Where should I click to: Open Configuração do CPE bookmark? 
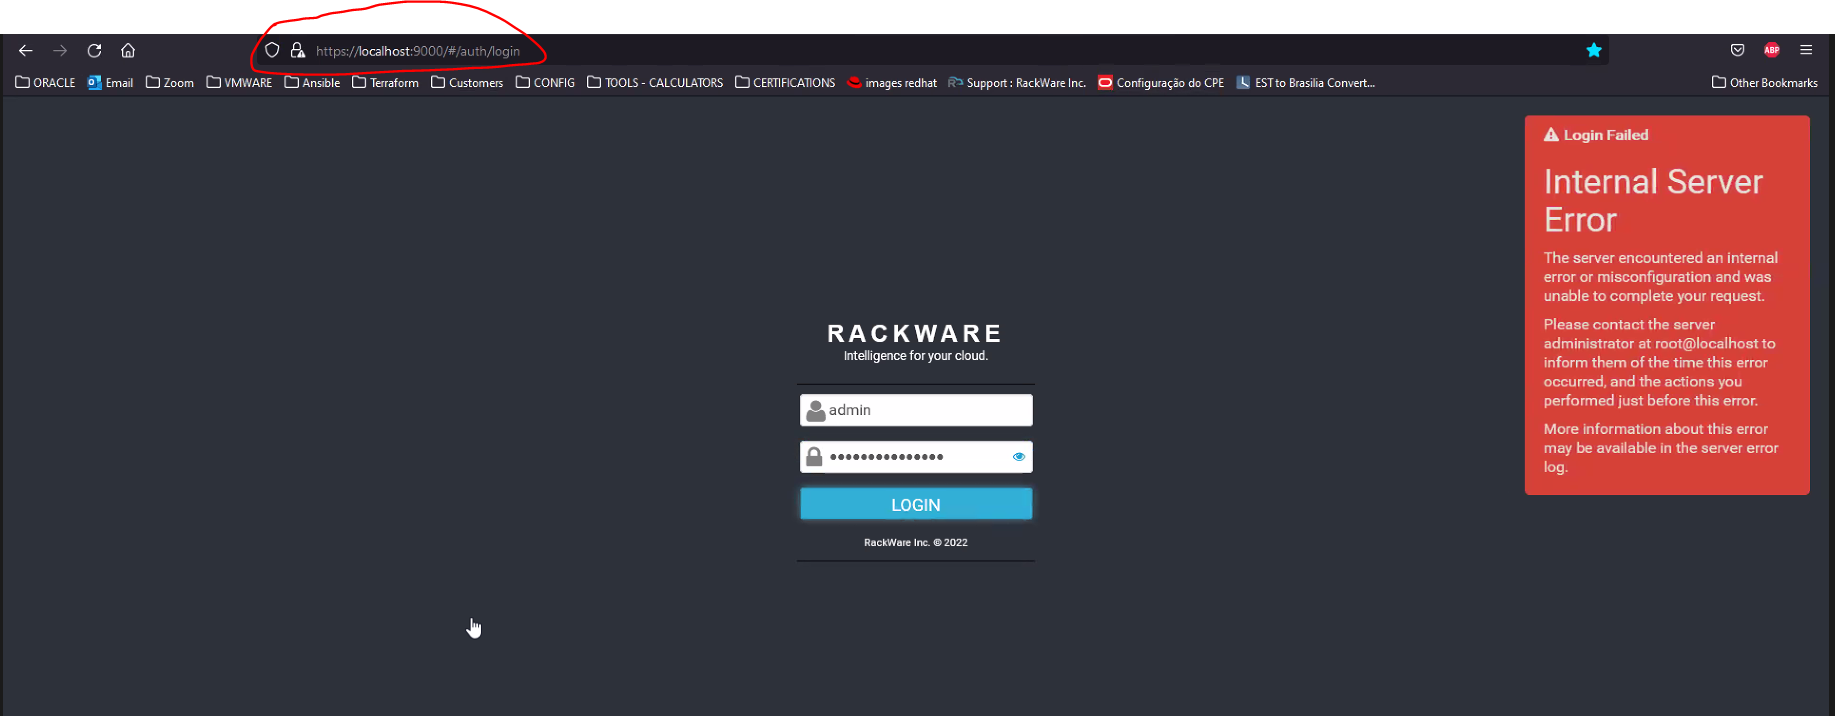[1161, 83]
